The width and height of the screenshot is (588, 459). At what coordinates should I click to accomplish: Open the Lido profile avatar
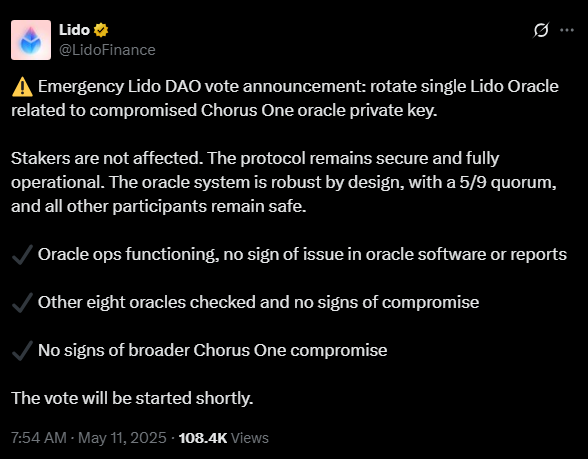[31, 40]
